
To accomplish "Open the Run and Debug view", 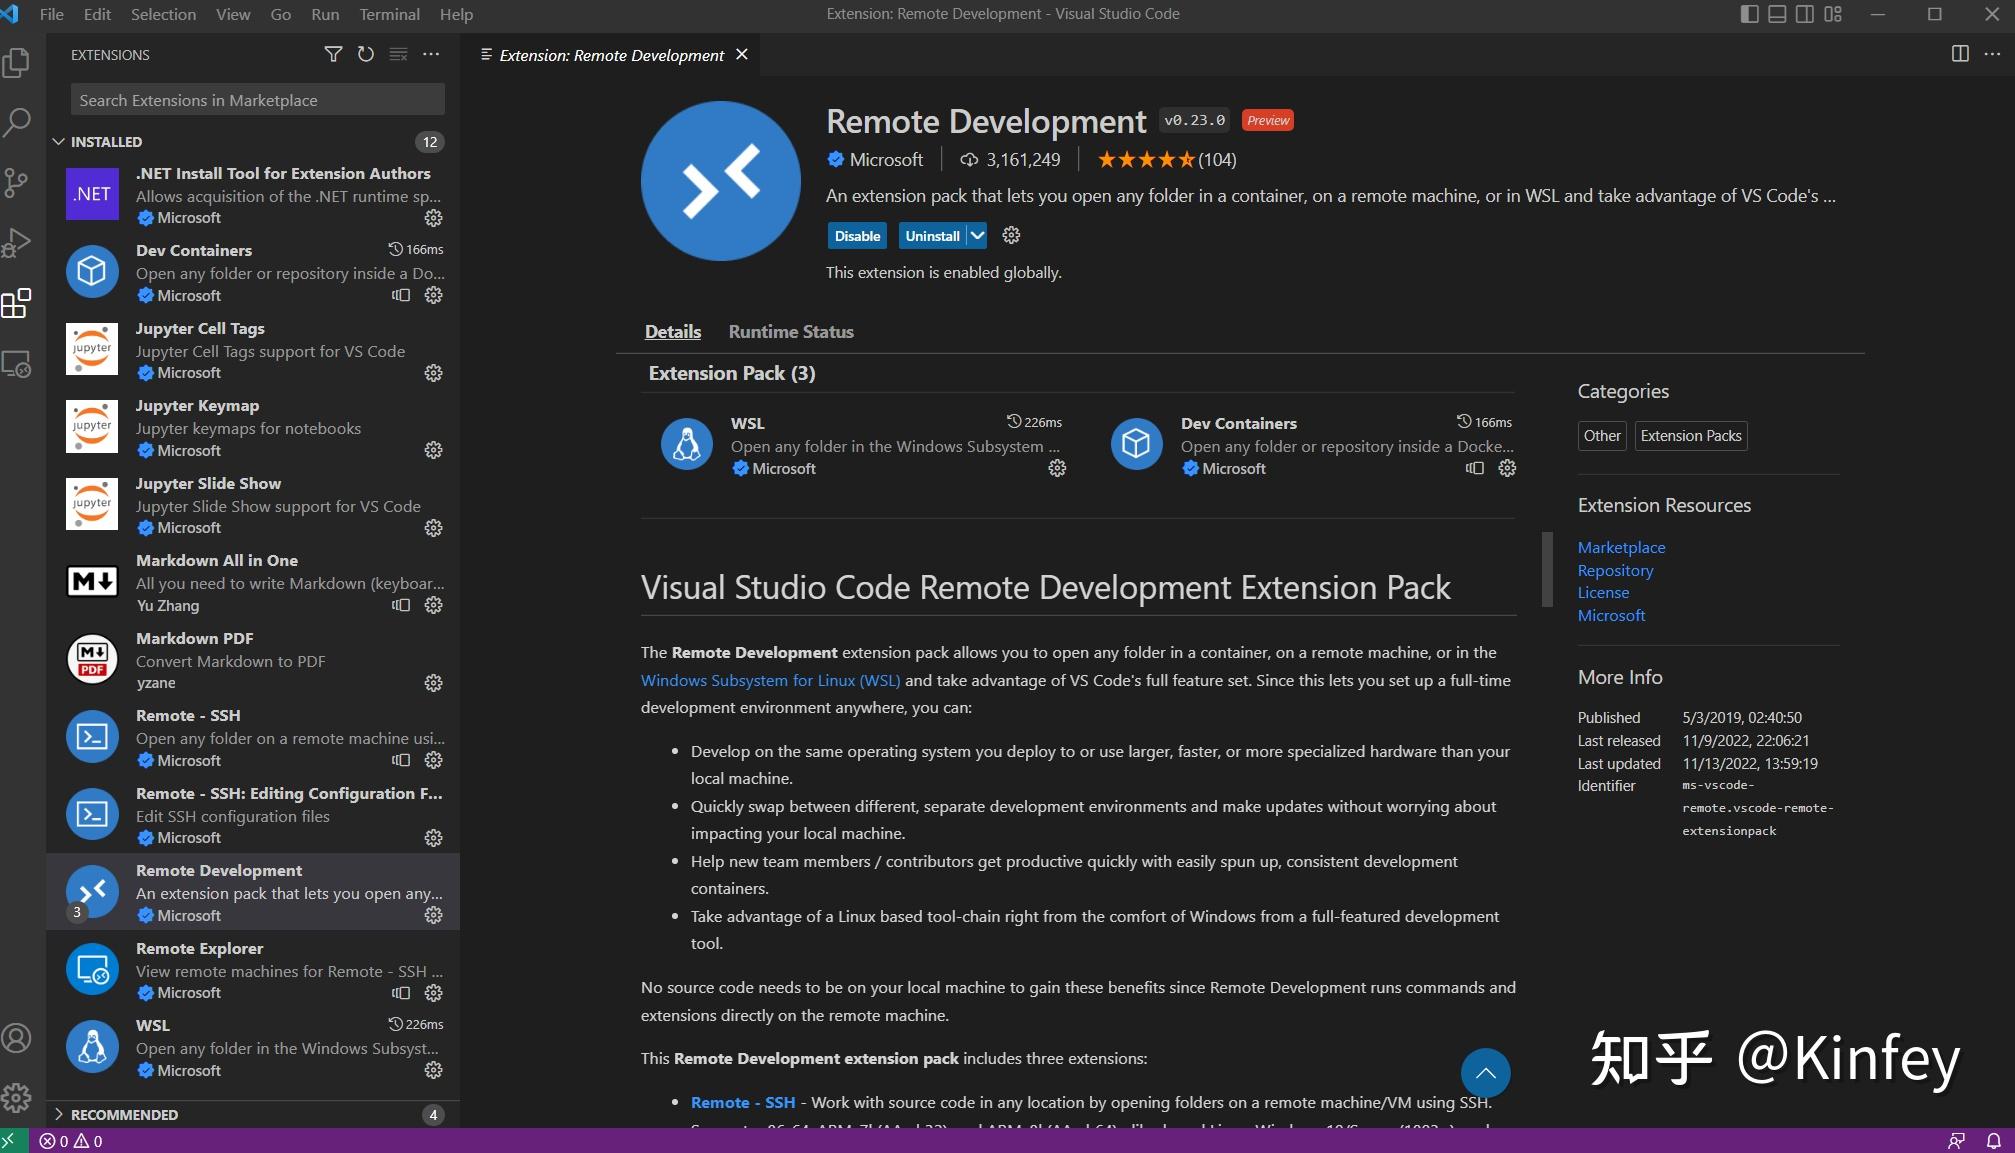I will (17, 242).
